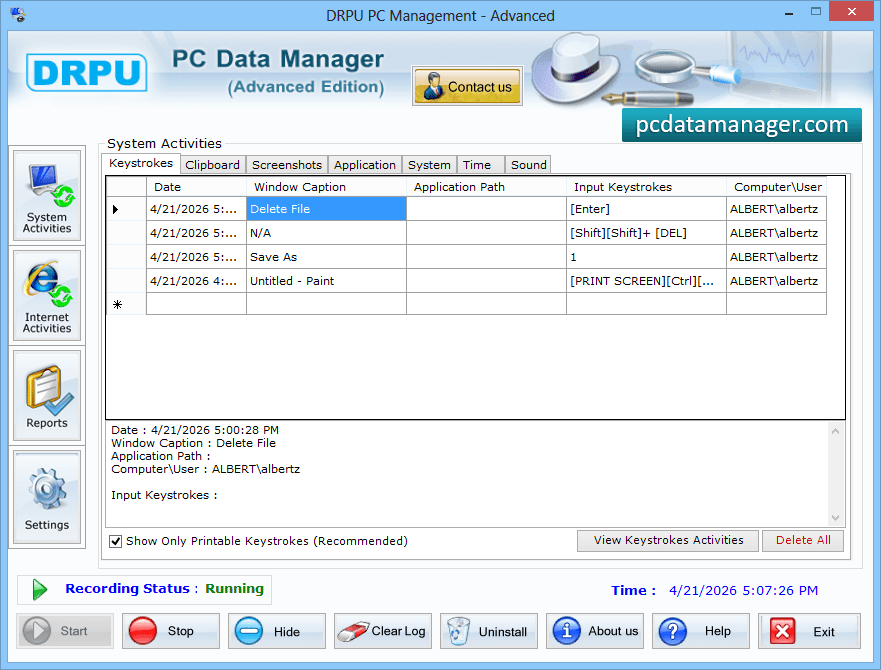Select the Untitled - Paint caption cell
This screenshot has width=881, height=670.
[x=326, y=281]
